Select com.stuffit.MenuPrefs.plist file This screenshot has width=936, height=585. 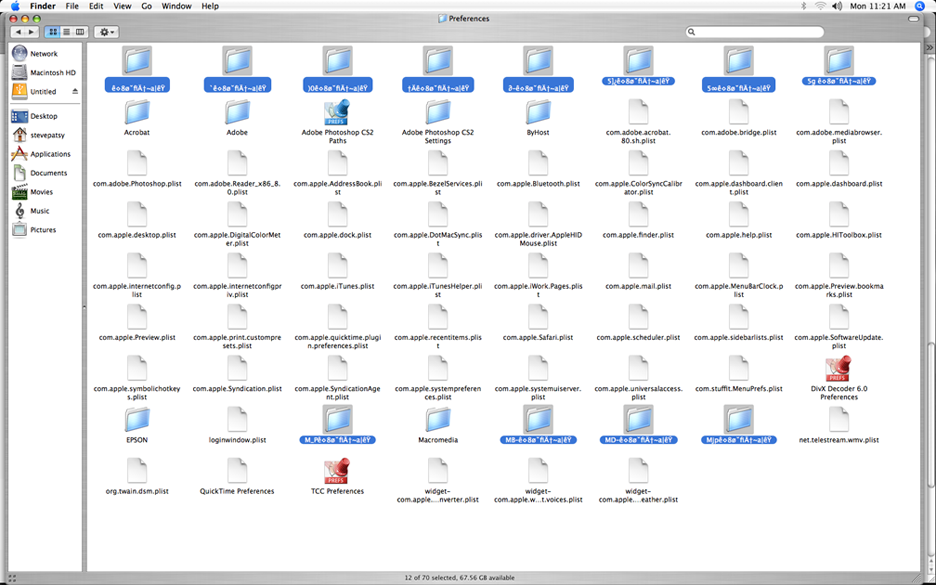point(738,370)
